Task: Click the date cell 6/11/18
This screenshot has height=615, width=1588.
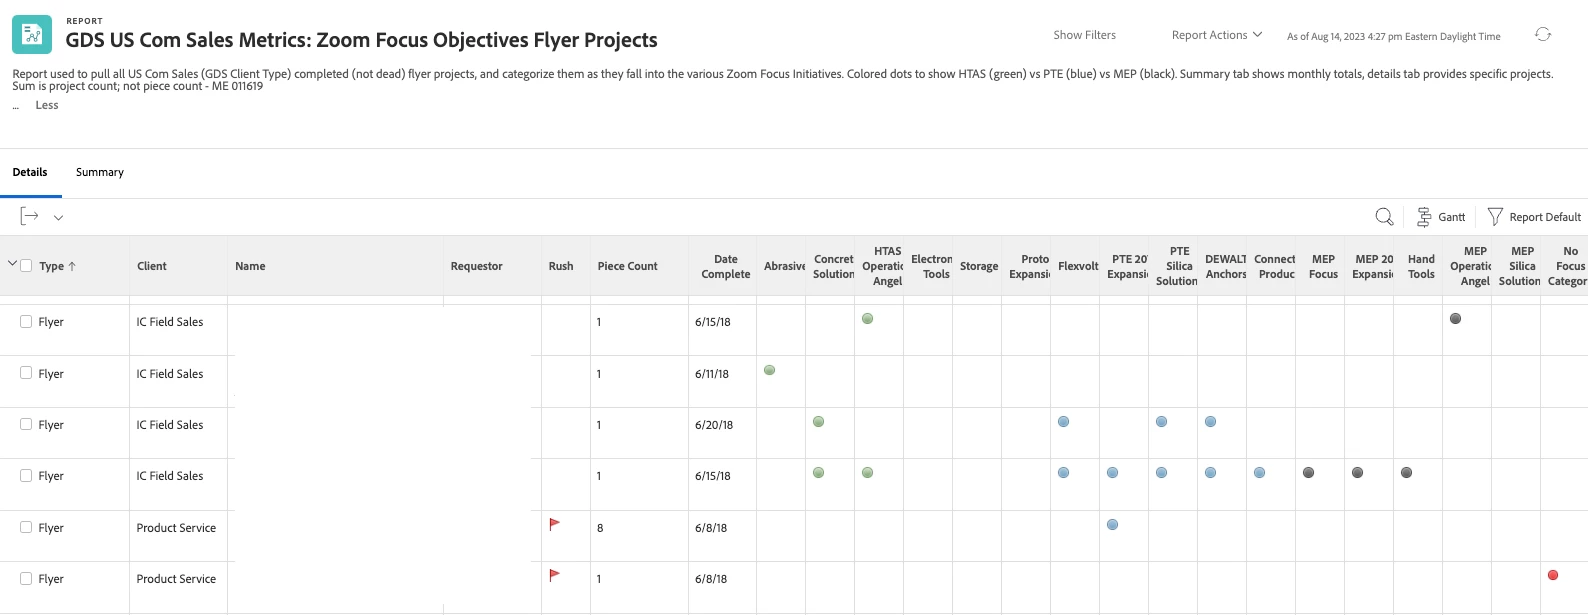Action: (x=712, y=374)
